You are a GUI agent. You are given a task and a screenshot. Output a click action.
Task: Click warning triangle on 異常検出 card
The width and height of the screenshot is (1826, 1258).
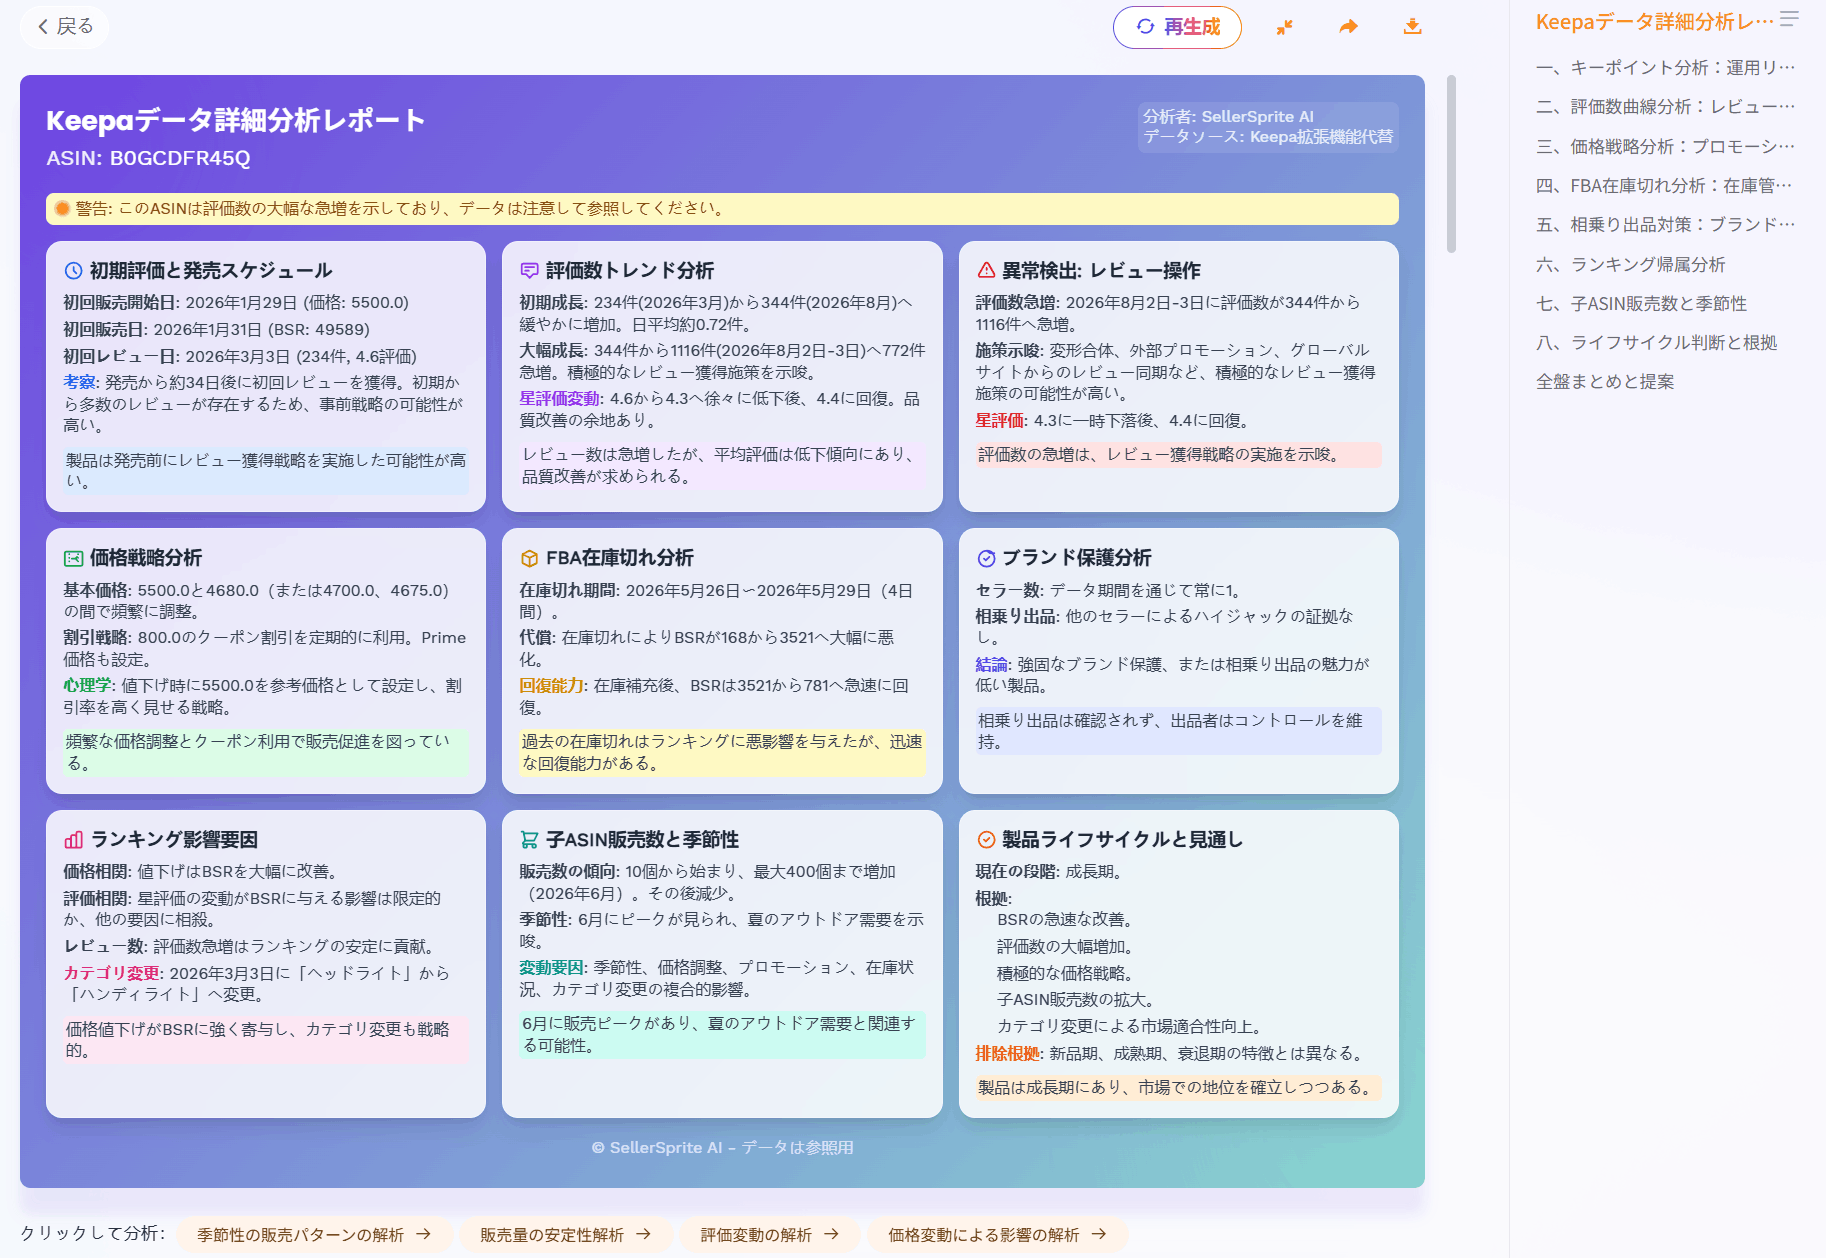[x=986, y=270]
